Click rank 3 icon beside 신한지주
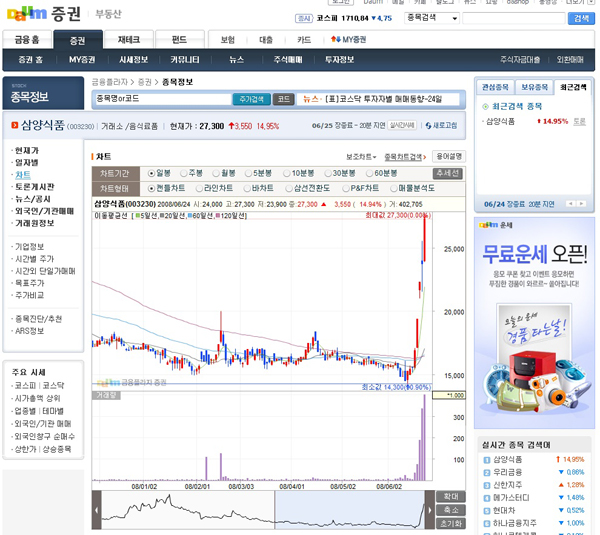This screenshot has height=535, width=600. [487, 485]
